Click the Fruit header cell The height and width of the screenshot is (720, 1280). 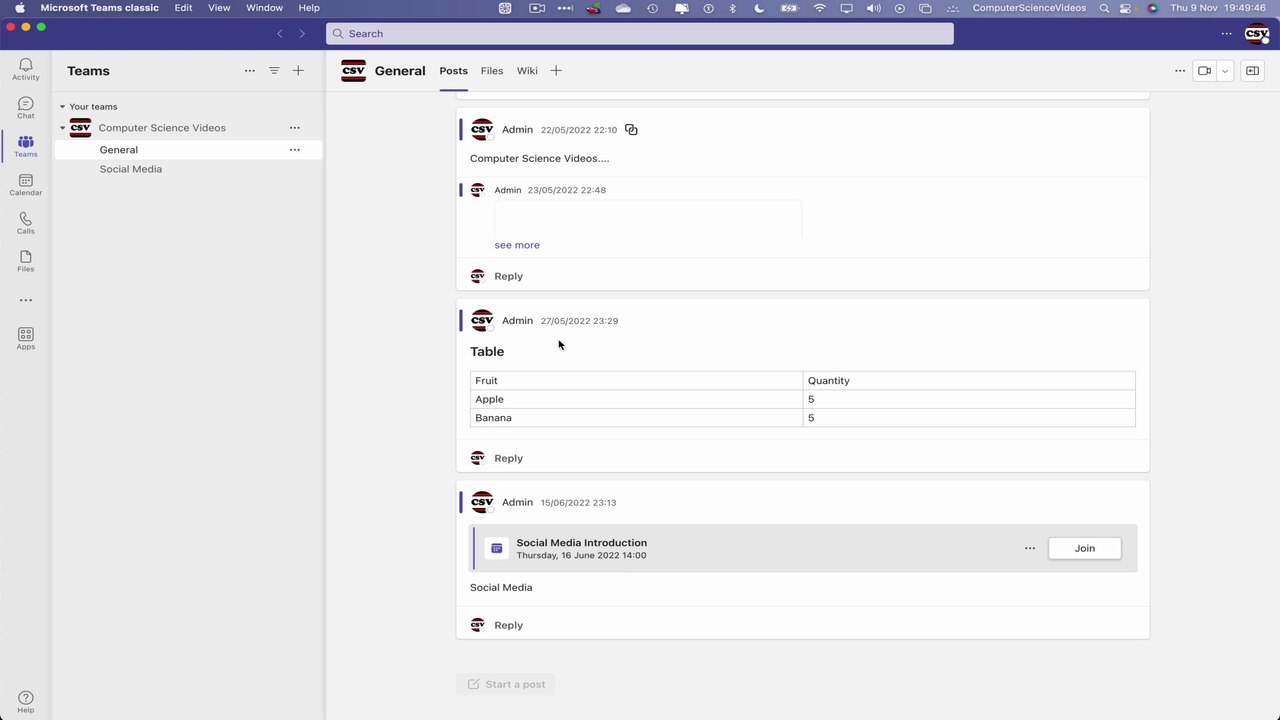pos(636,381)
